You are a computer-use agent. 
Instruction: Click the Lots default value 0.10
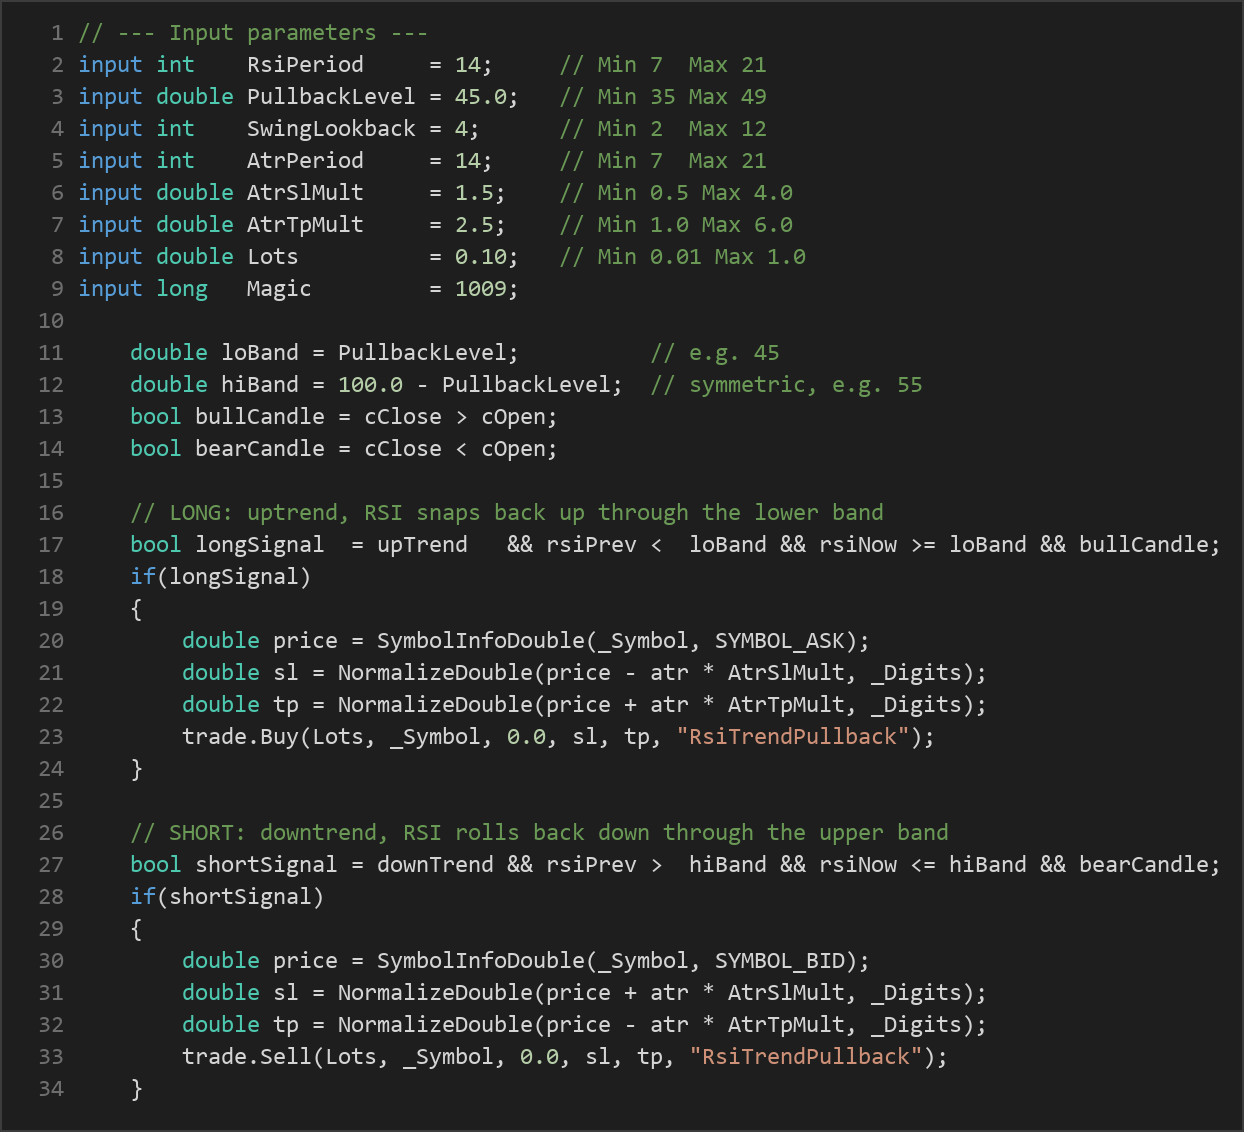tap(480, 256)
